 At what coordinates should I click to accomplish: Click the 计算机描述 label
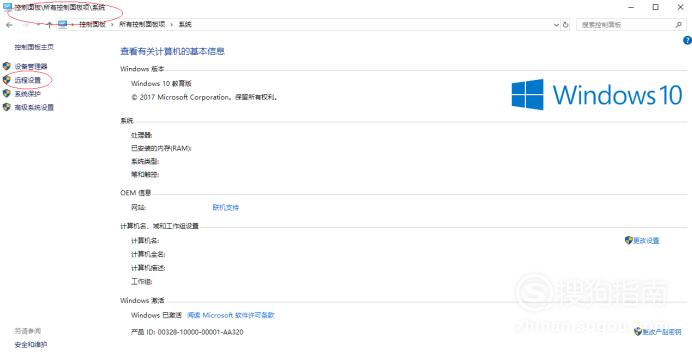pos(148,268)
